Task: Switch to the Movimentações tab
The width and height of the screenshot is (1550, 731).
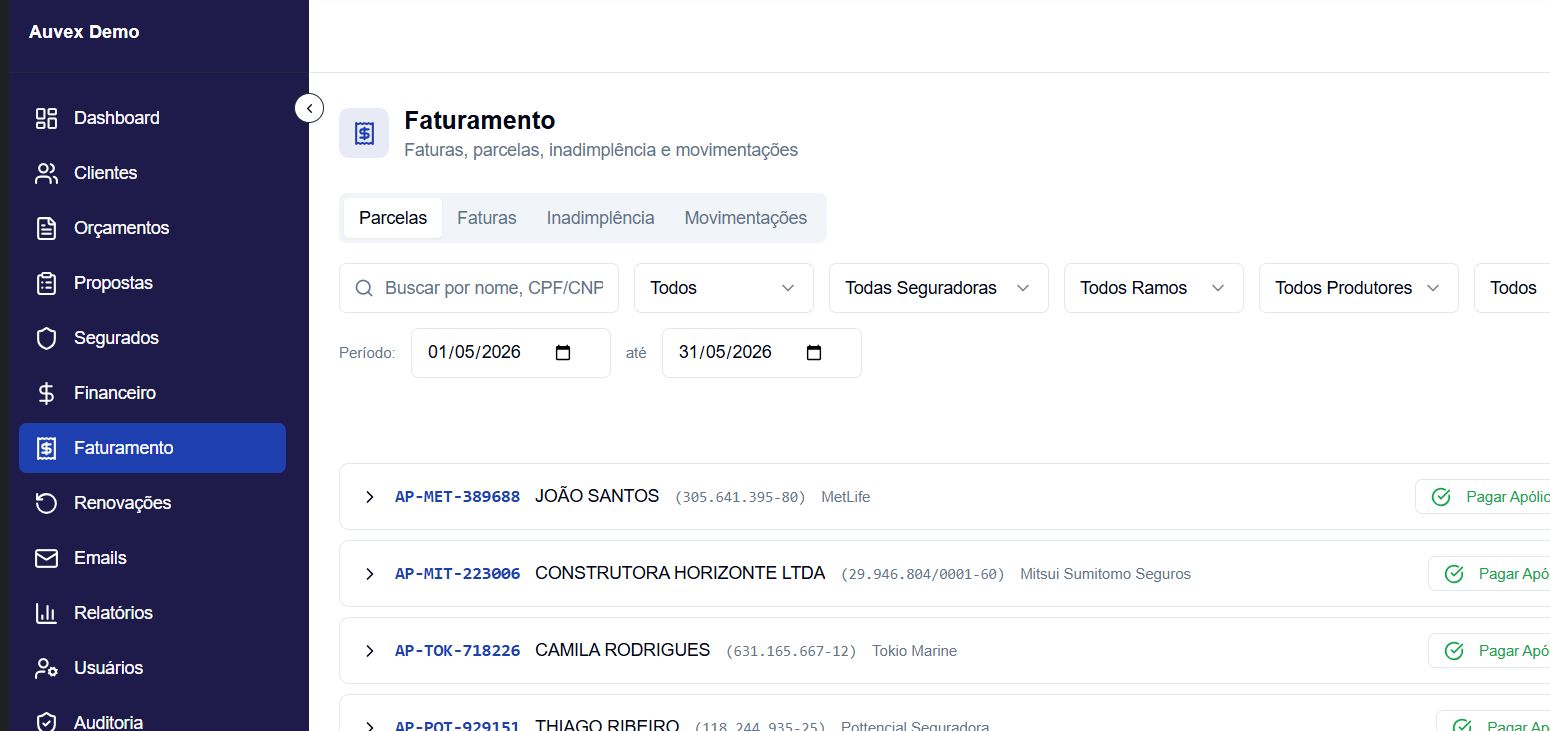Action: click(x=746, y=218)
